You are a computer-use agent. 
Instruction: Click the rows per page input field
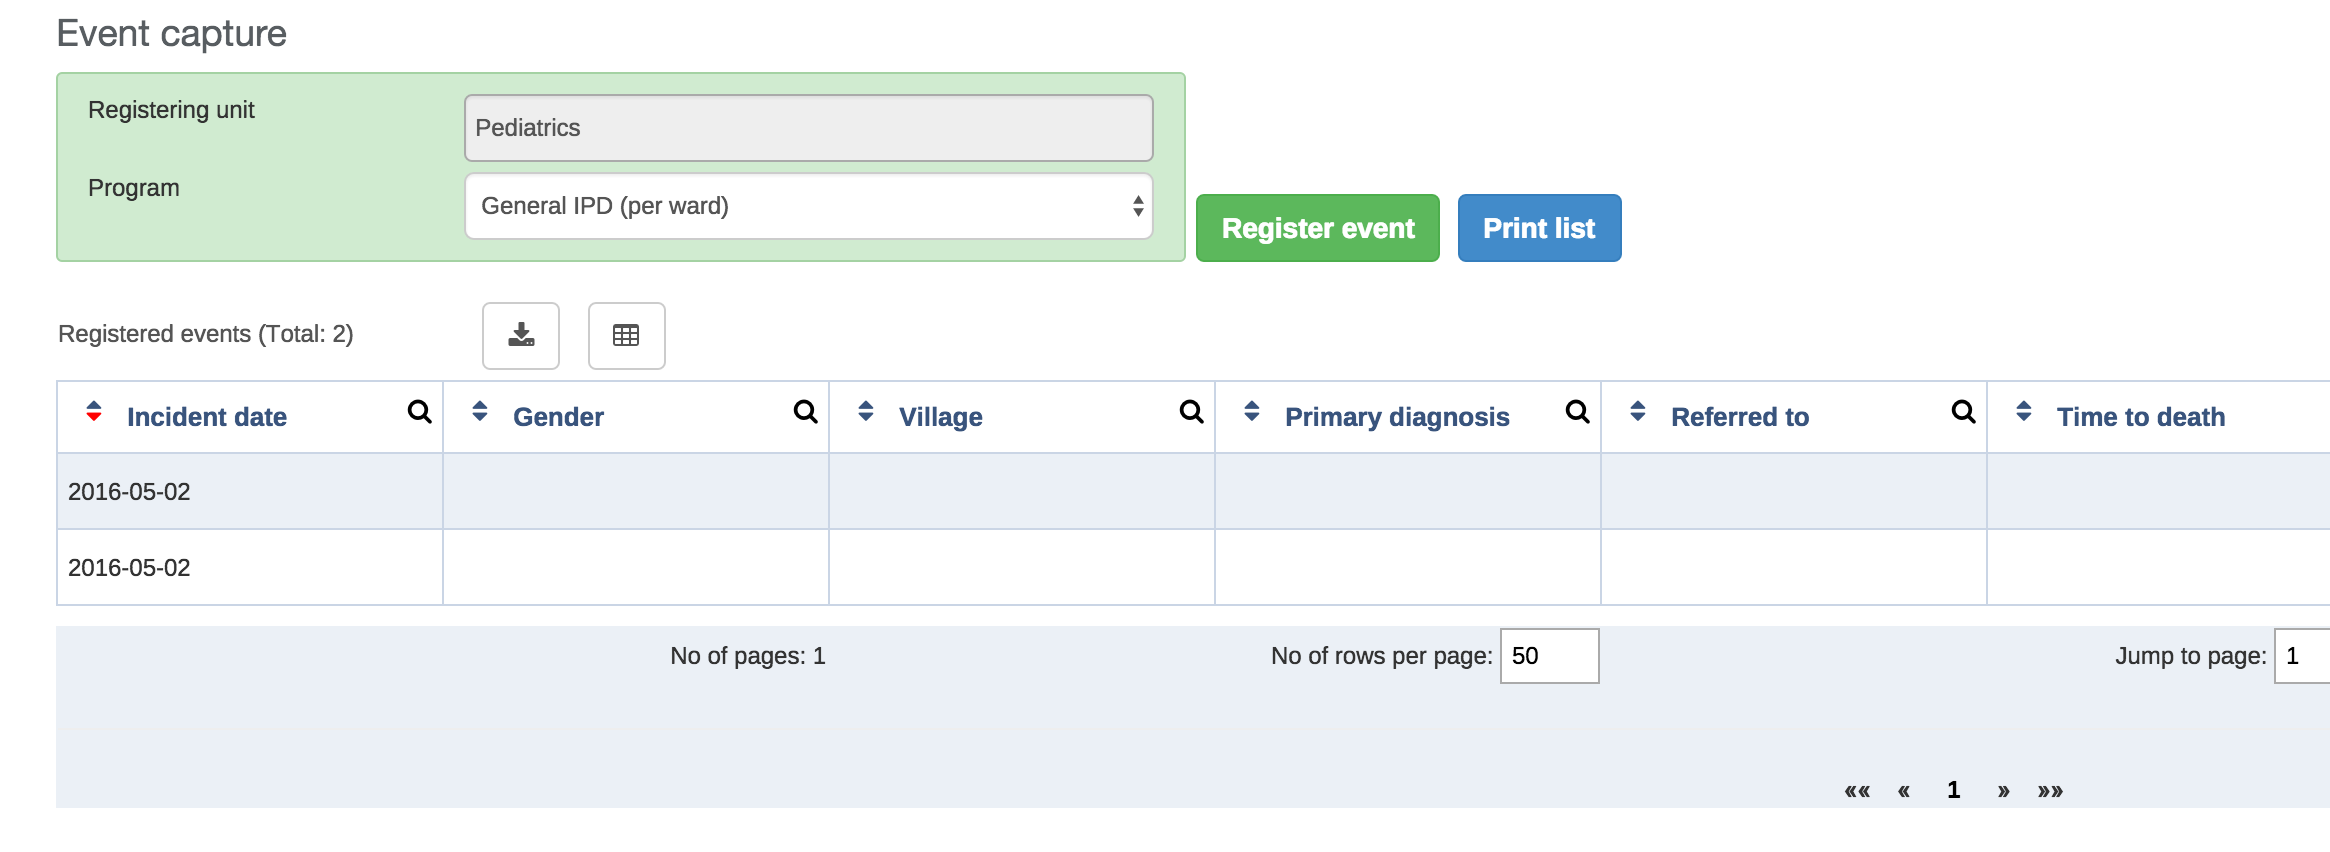1549,656
